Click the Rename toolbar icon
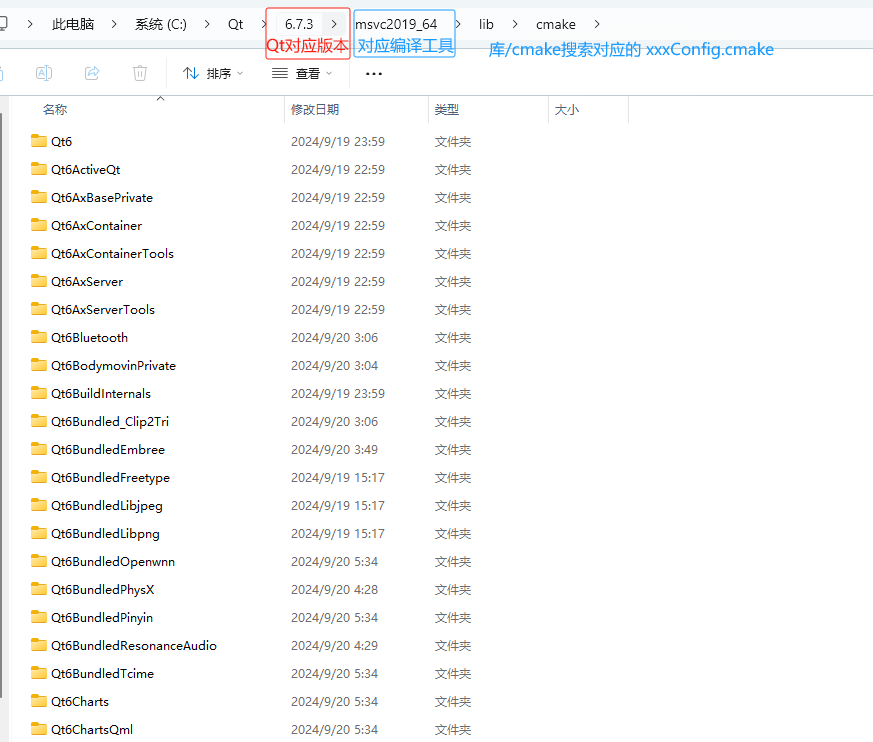 (x=44, y=73)
